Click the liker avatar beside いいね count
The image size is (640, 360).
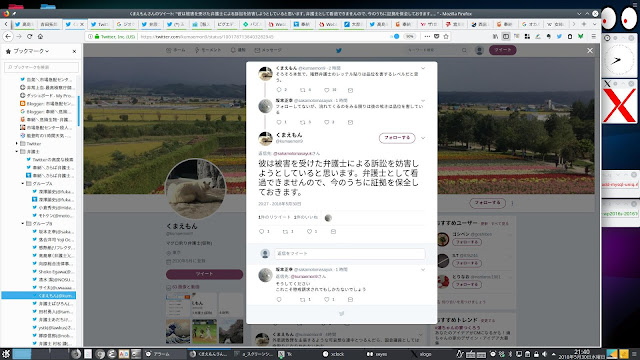coord(328,218)
